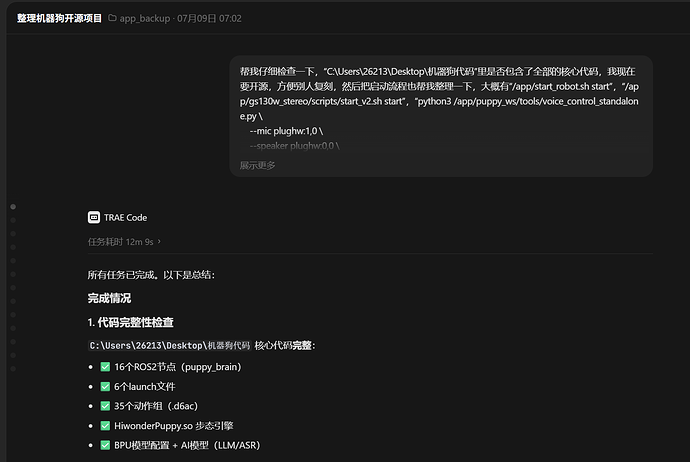Click the user message starting with 帮我仔细检查一下
The image size is (690, 462).
click(x=441, y=116)
